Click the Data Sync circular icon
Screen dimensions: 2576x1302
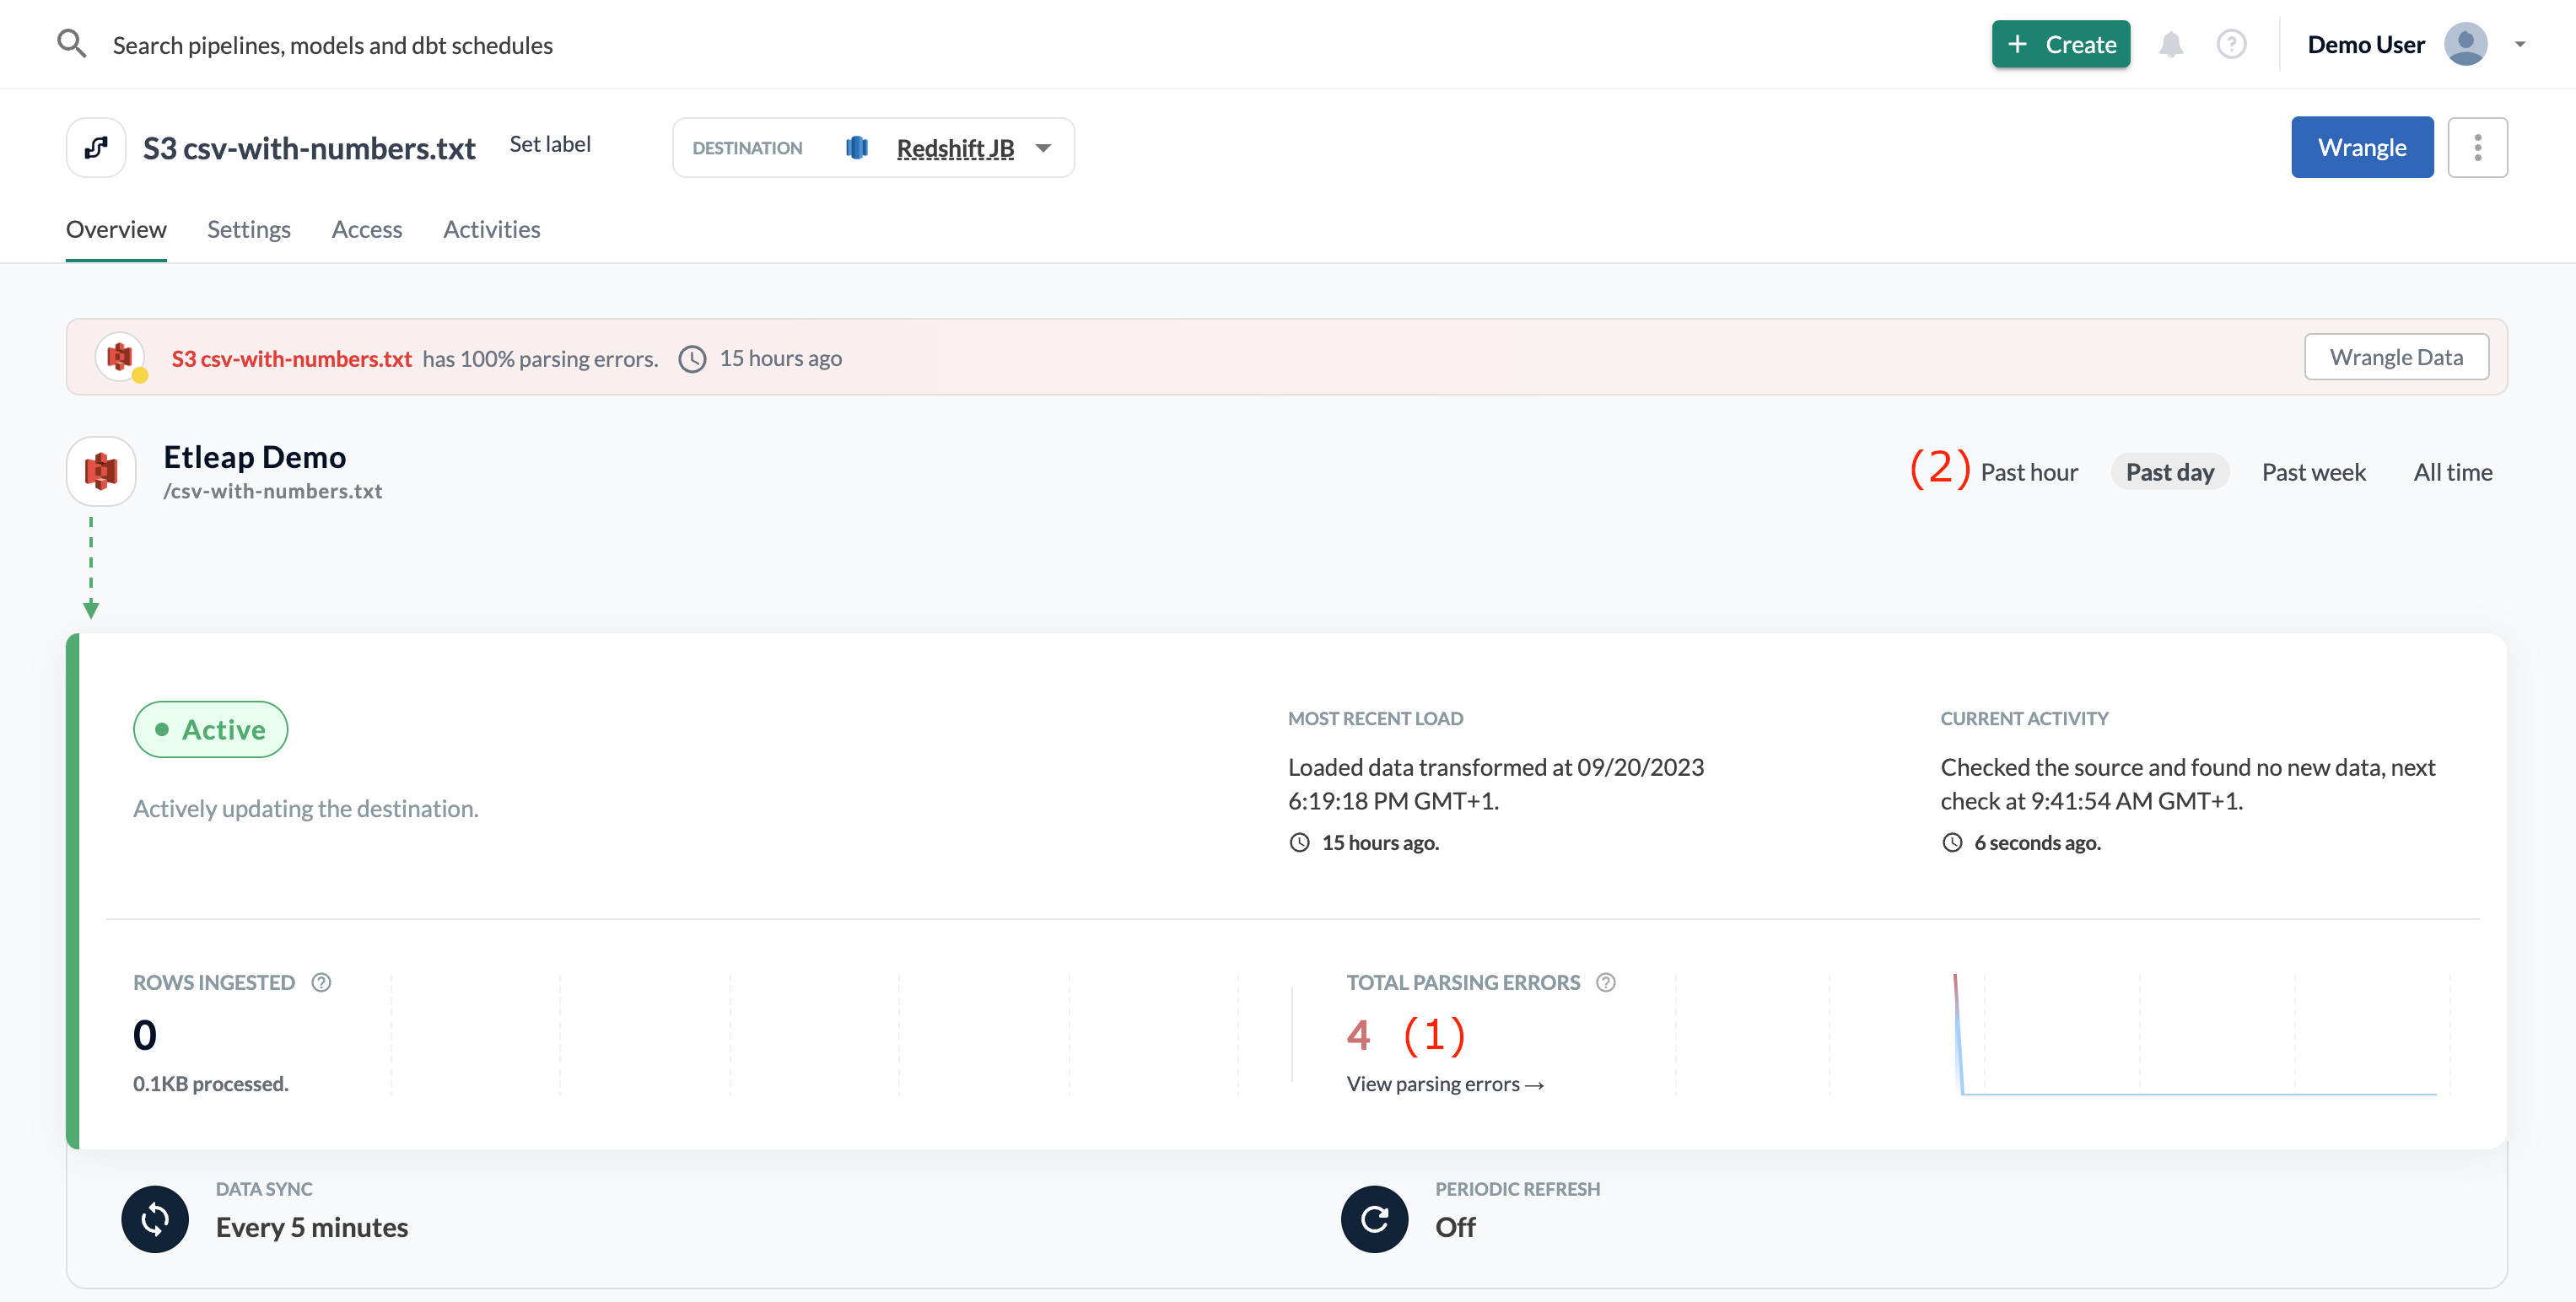pos(155,1219)
